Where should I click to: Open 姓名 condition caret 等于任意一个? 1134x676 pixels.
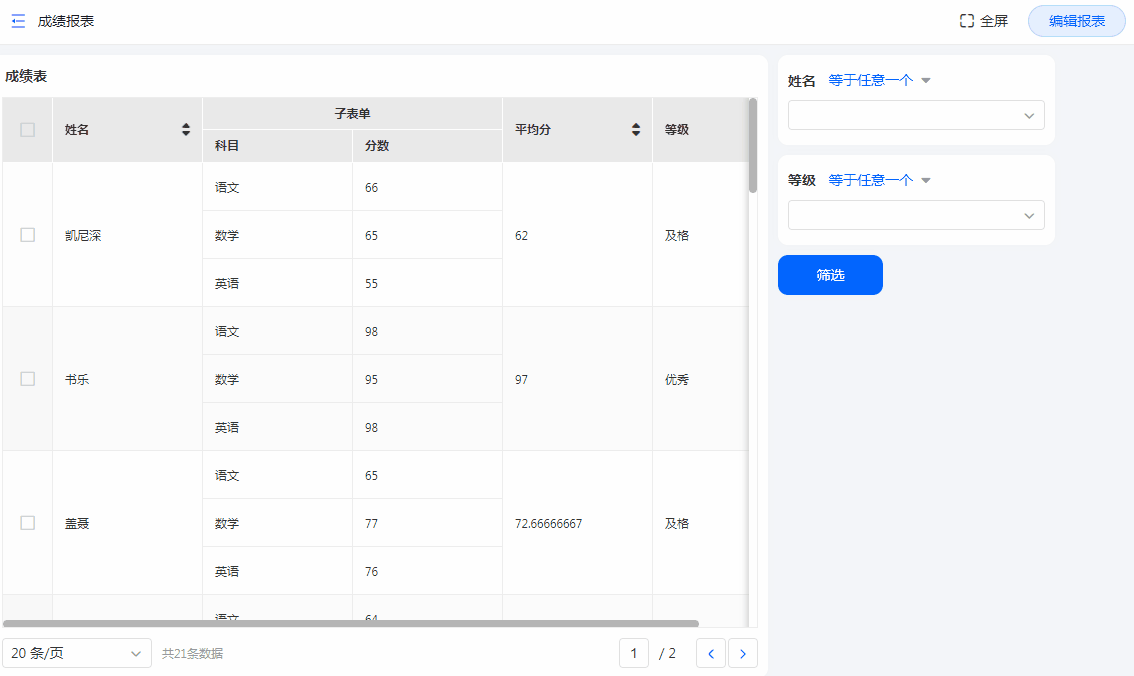926,81
